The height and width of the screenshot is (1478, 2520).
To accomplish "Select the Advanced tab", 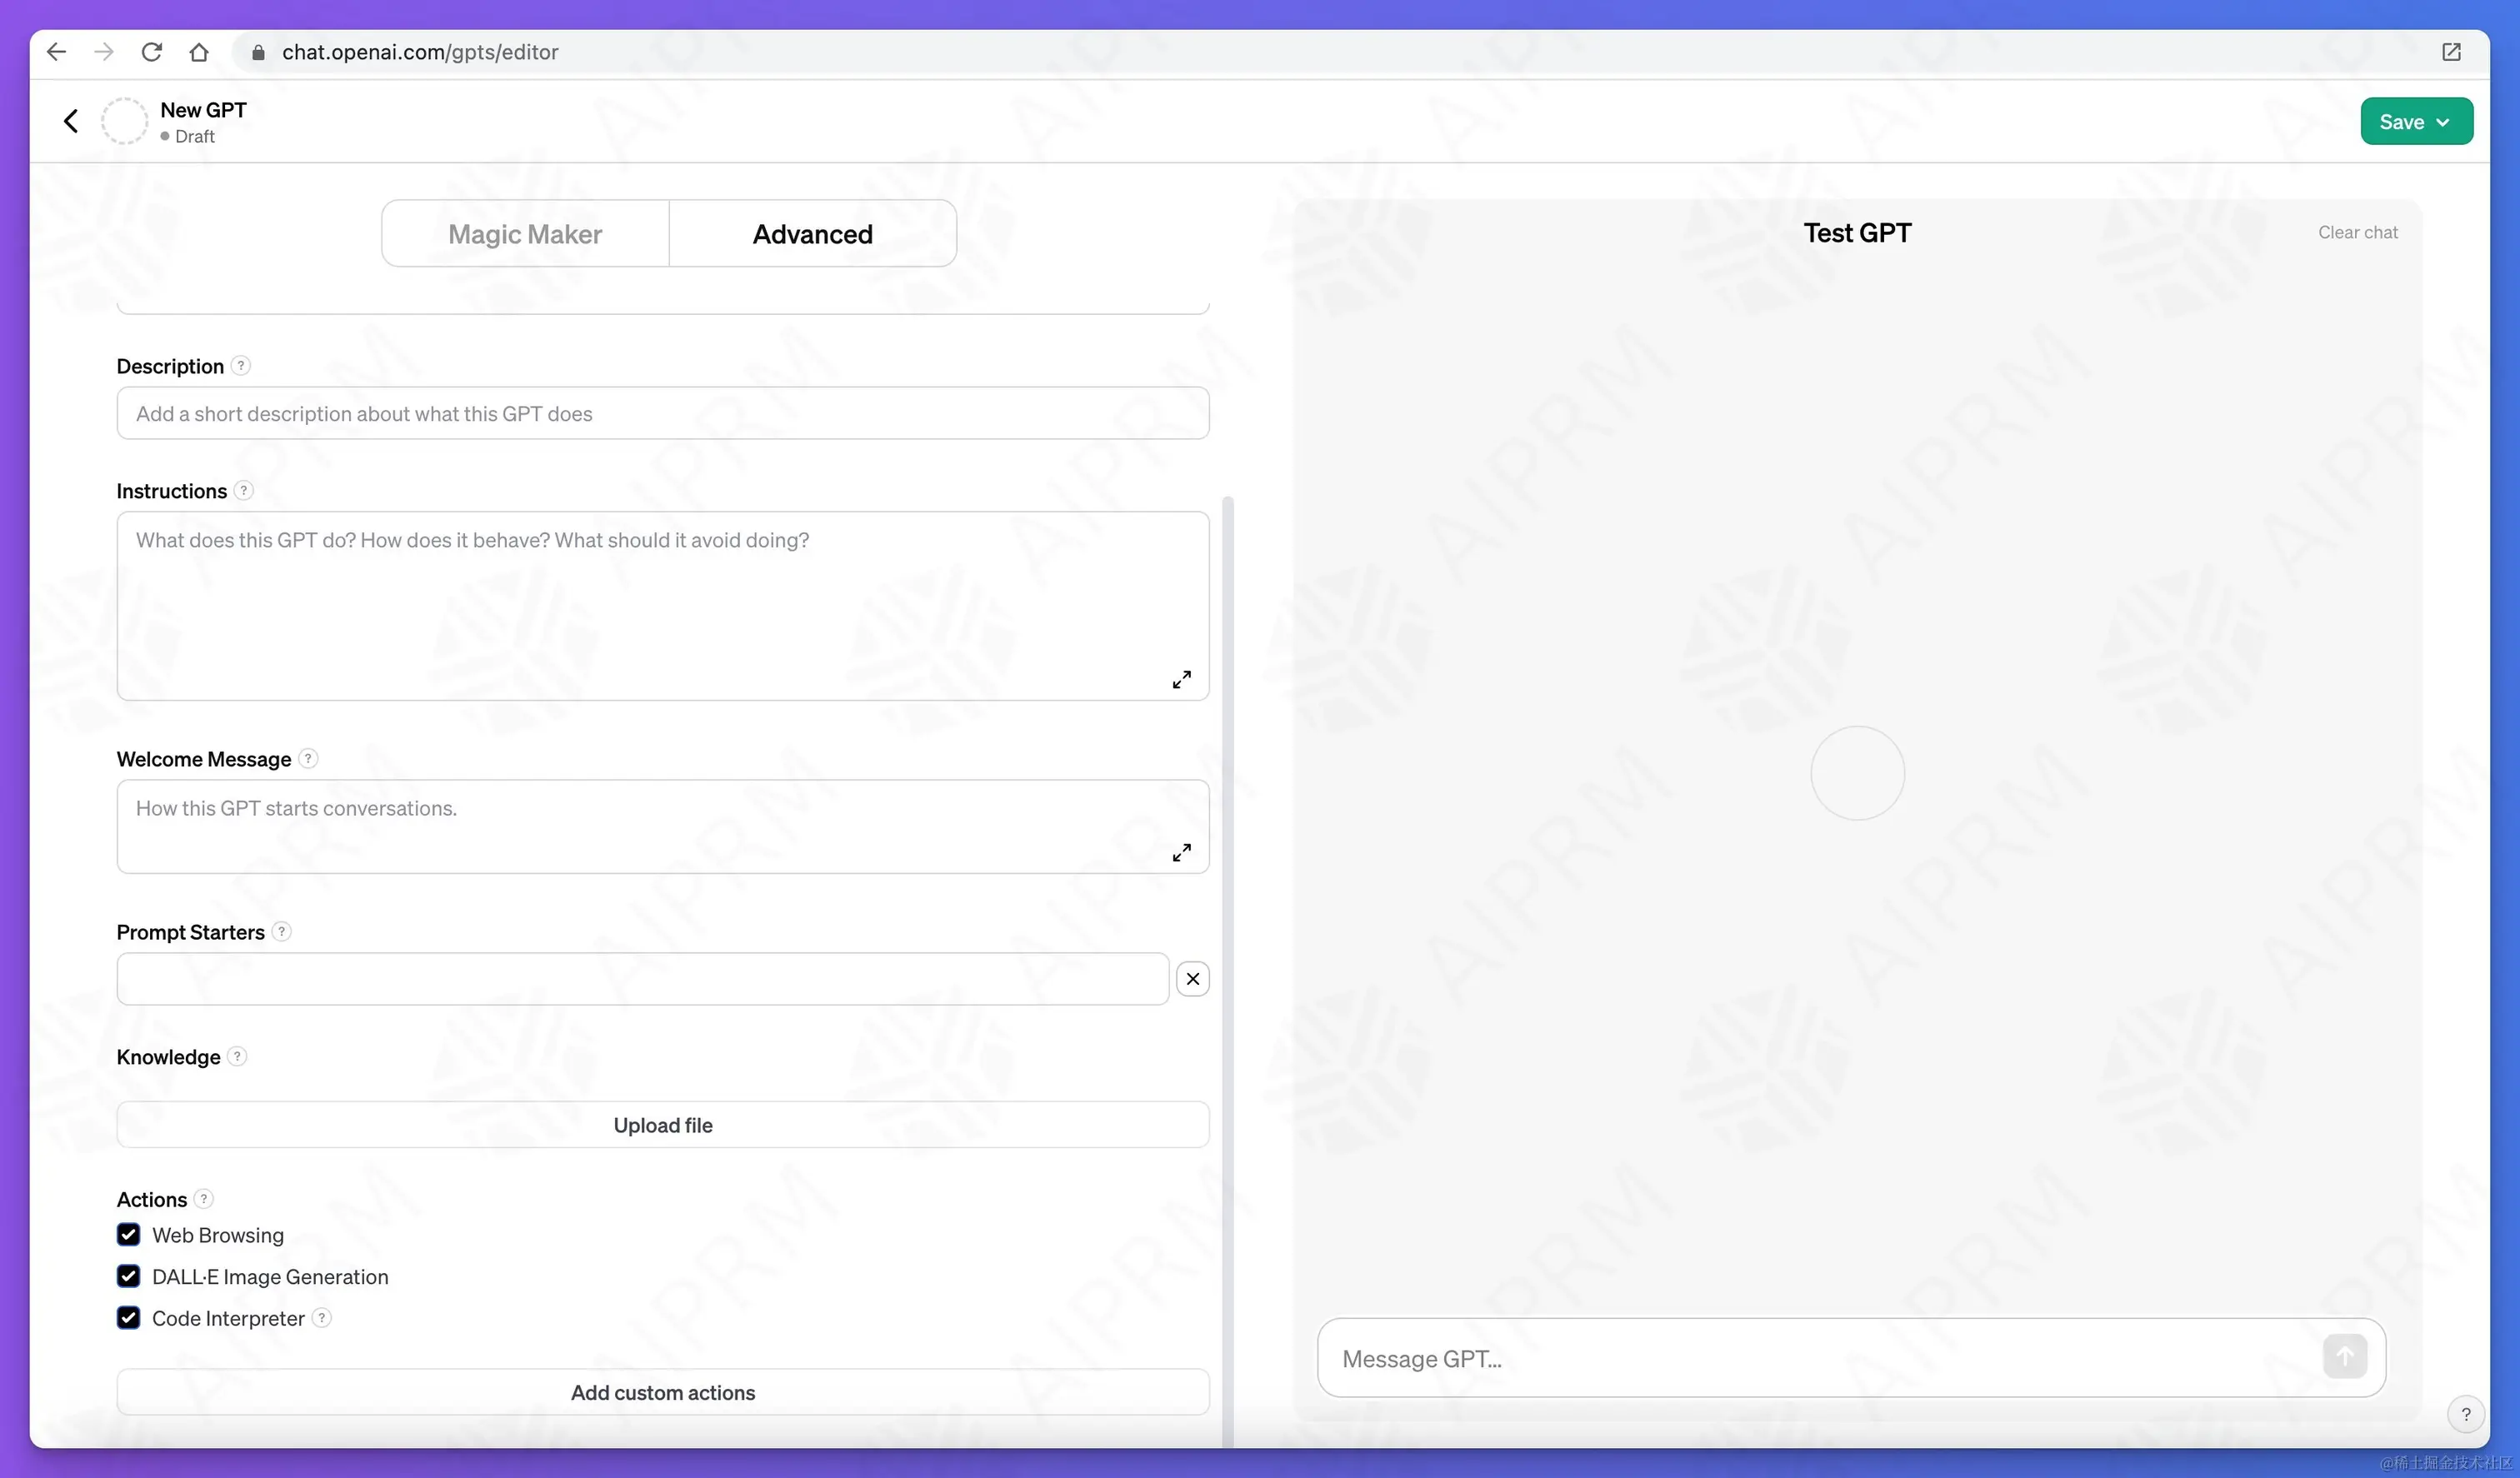I will [812, 234].
